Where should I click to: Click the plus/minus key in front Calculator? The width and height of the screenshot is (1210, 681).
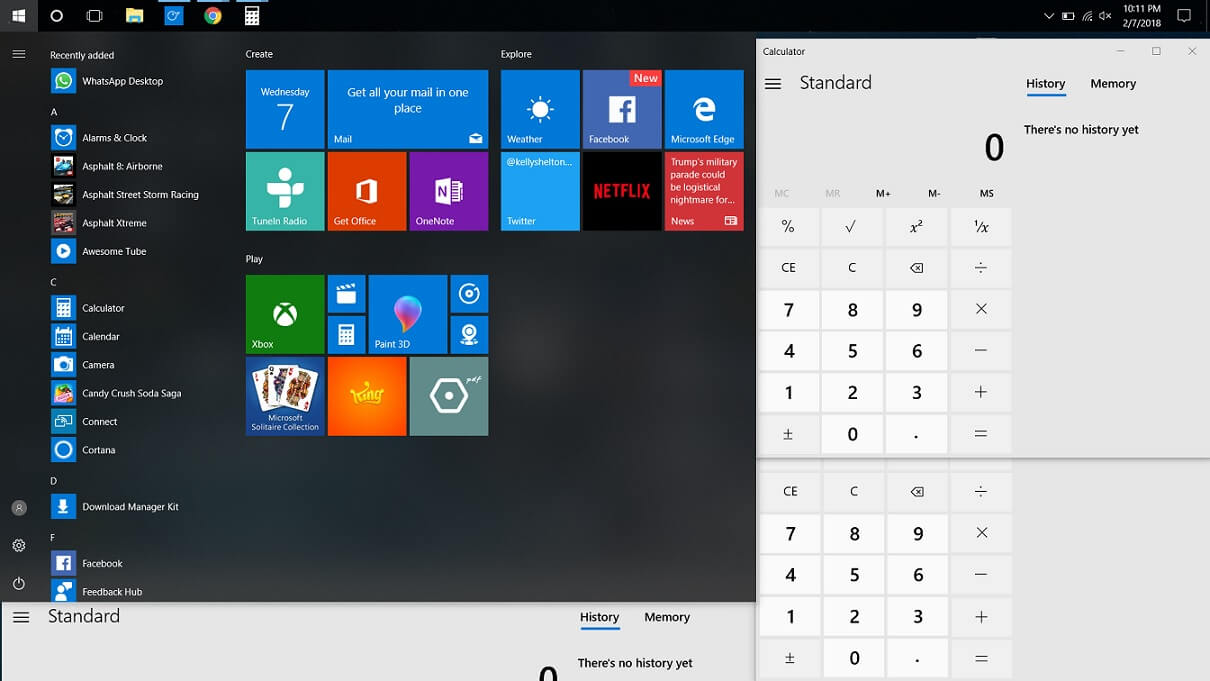[789, 434]
